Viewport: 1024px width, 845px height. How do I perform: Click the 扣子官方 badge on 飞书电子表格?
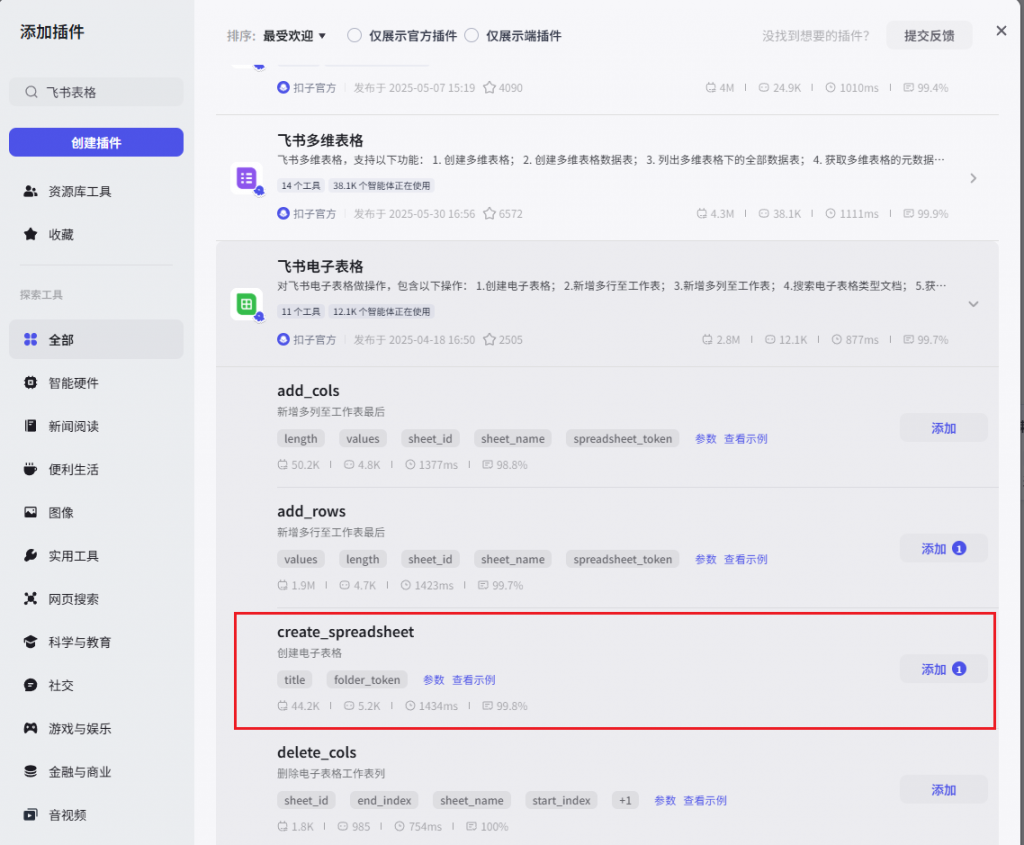[x=306, y=340]
